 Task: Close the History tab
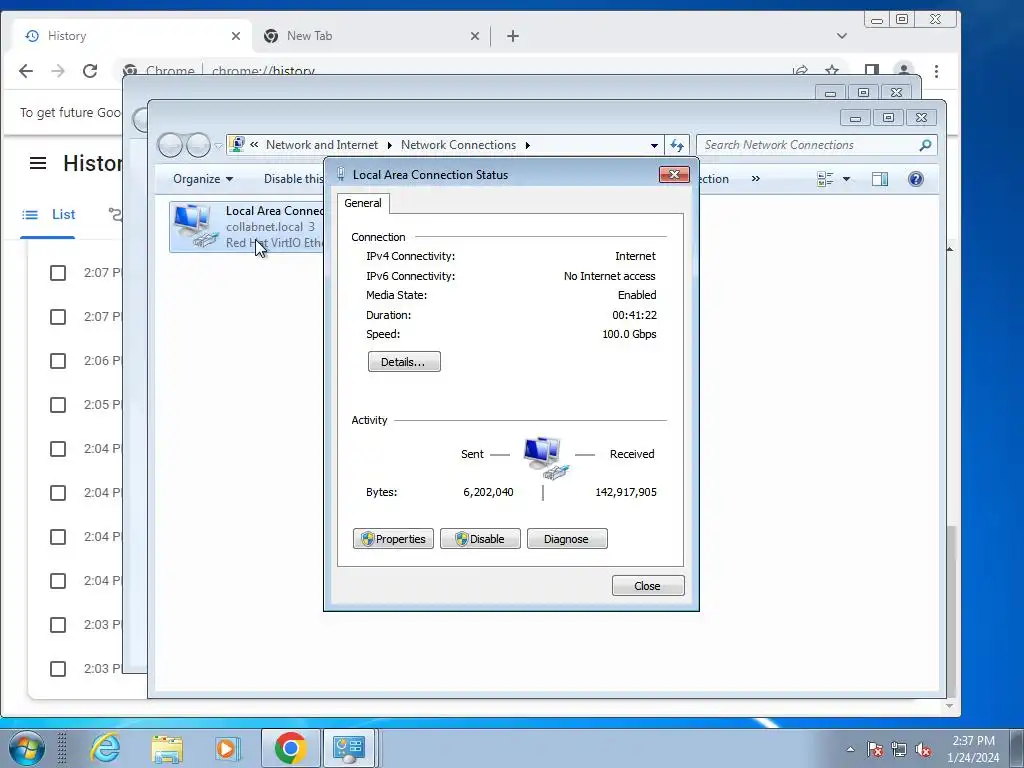[236, 36]
